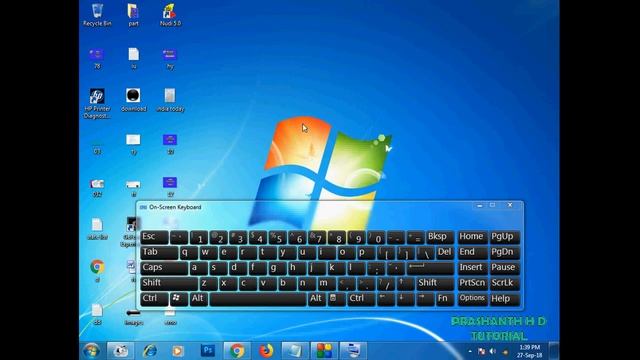The width and height of the screenshot is (640, 360).
Task: Click the Esc key
Action: pos(154,237)
